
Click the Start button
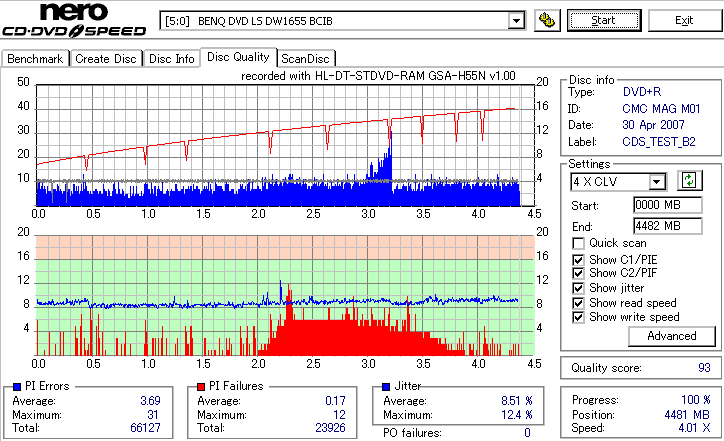coord(604,21)
